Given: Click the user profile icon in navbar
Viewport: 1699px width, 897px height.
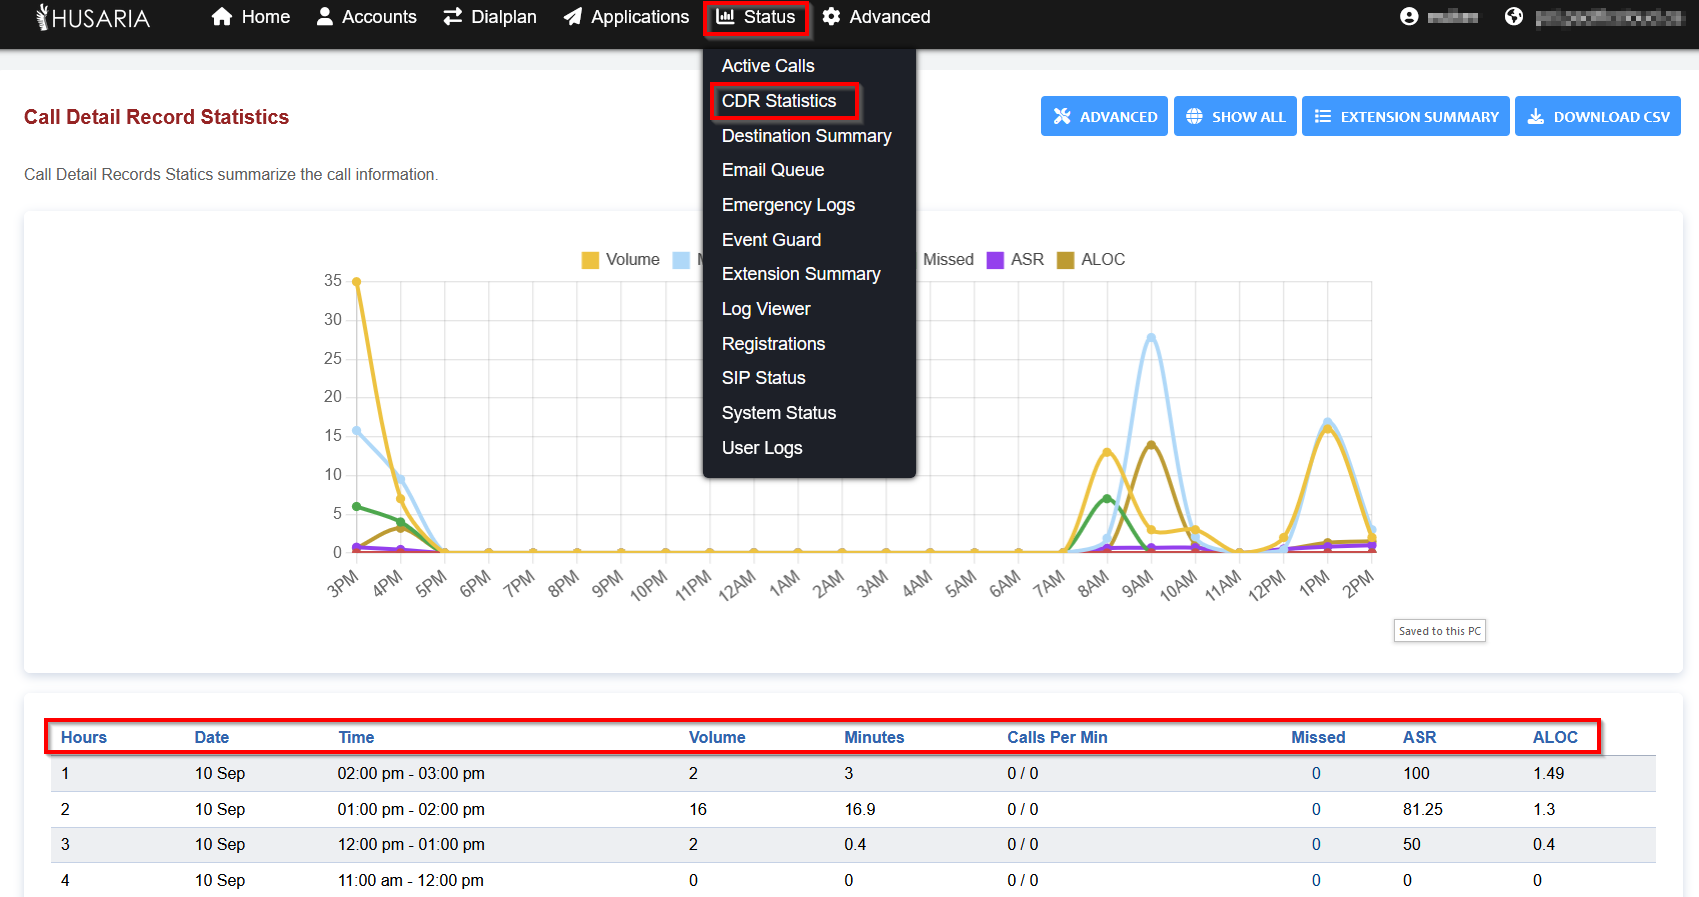Looking at the screenshot, I should click(1409, 17).
